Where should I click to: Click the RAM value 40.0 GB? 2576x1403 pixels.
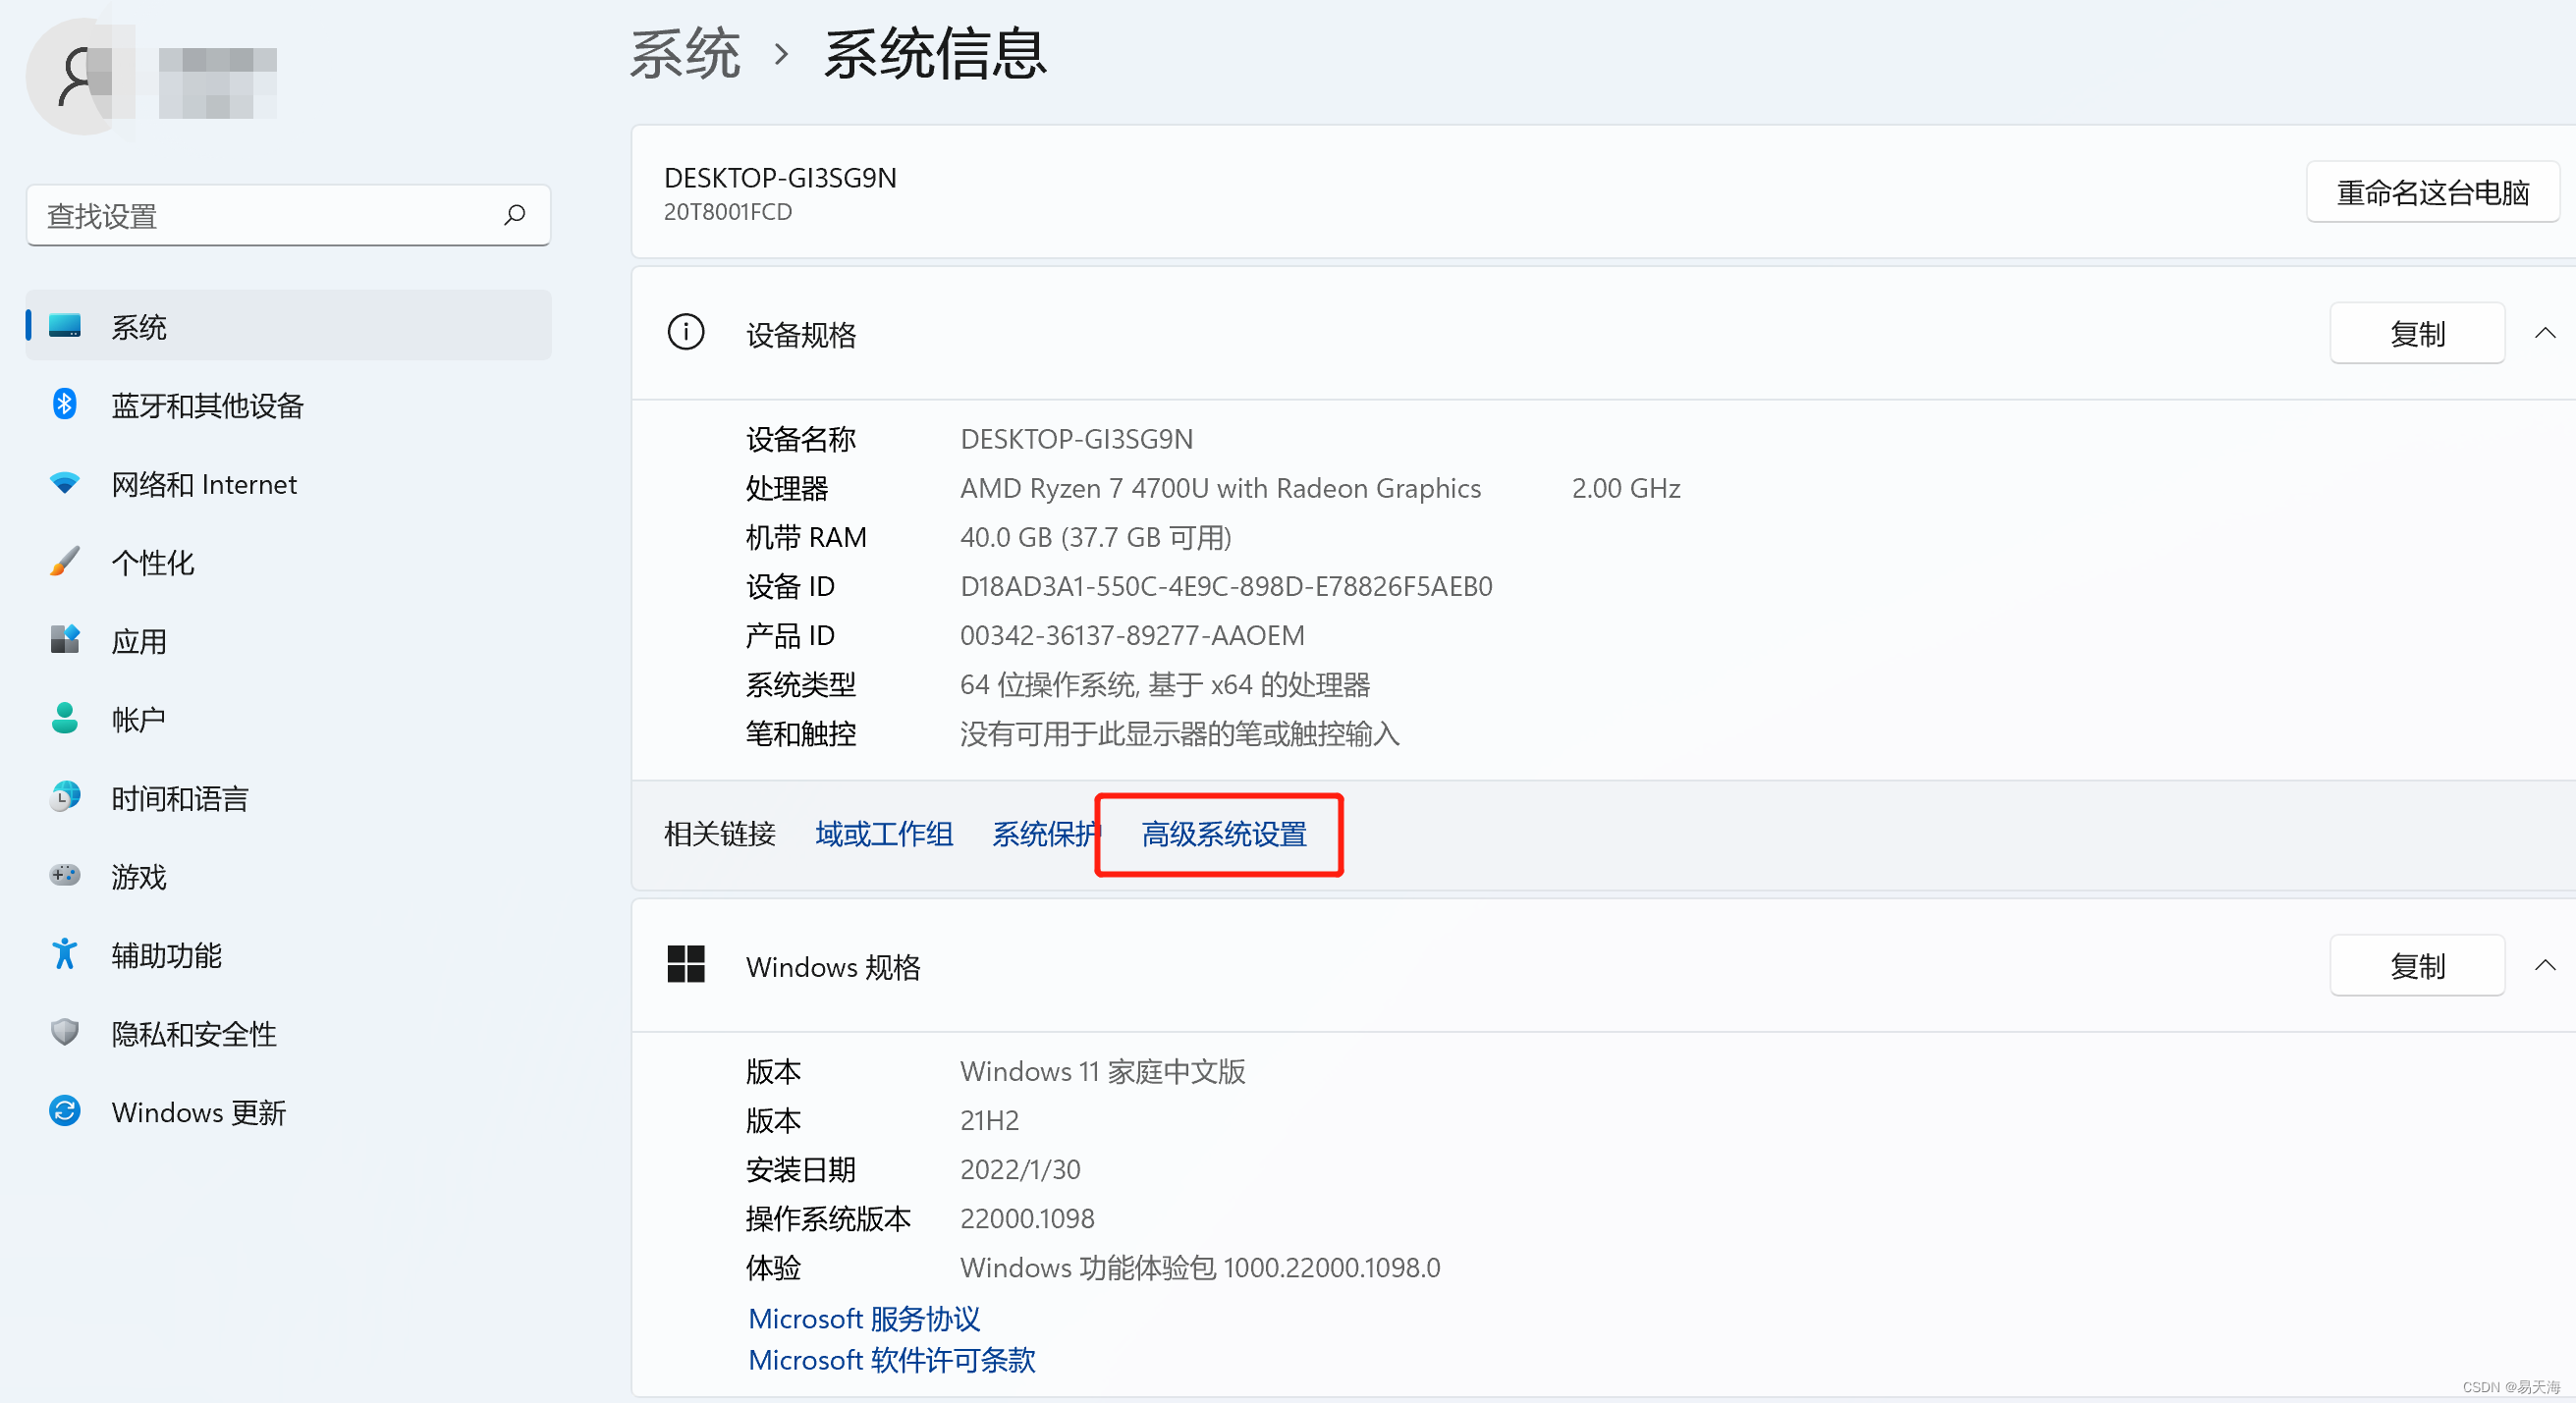coord(1095,537)
